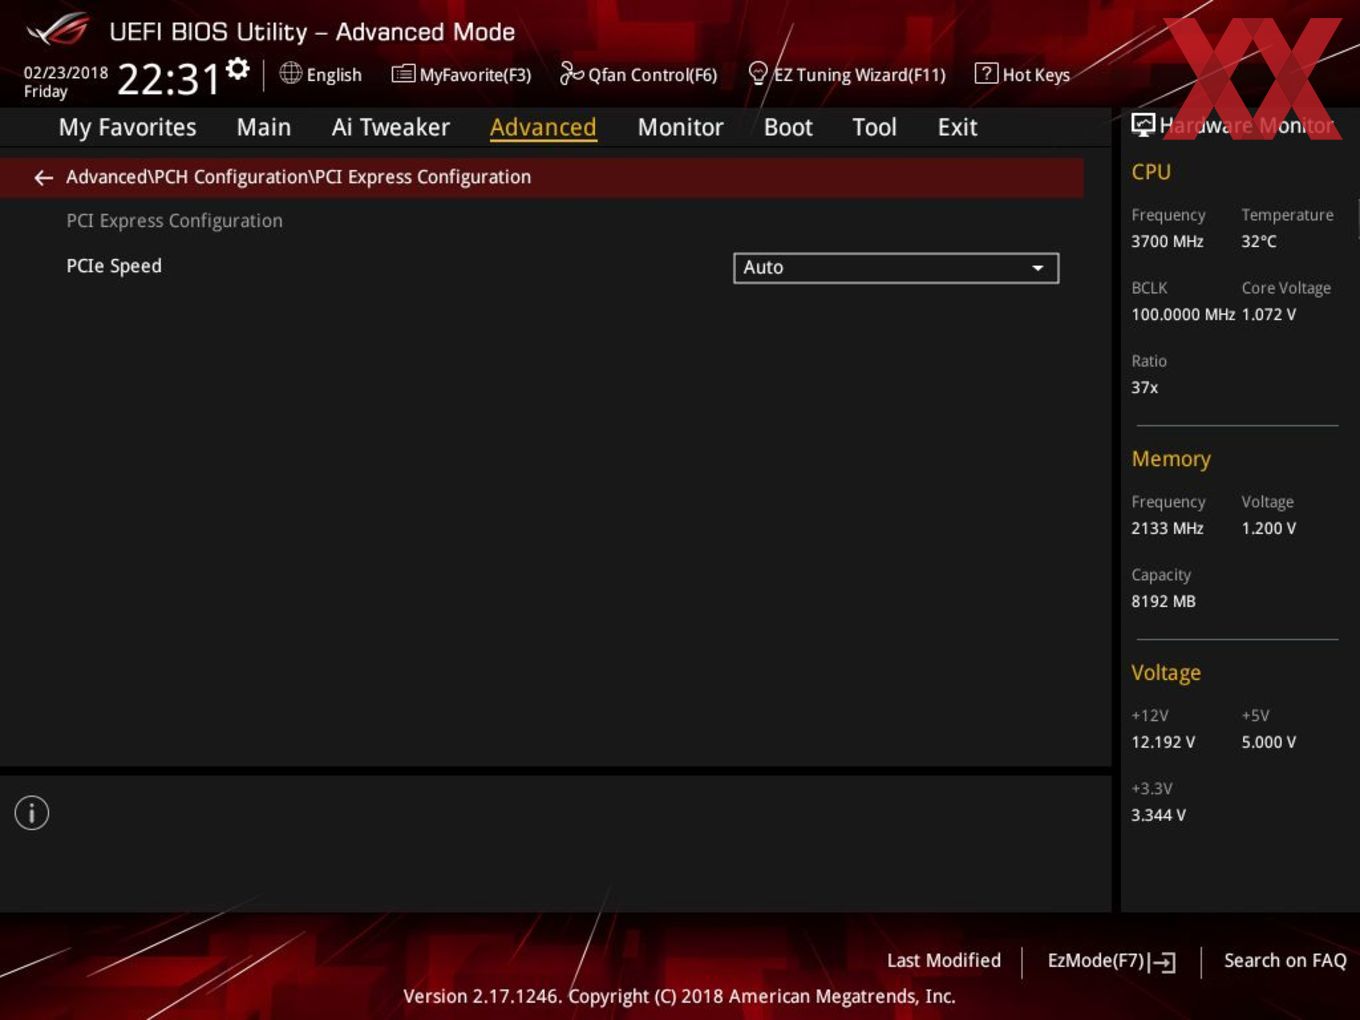This screenshot has height=1020, width=1360.
Task: Click the Hardware Monitor screen icon
Action: click(x=1143, y=124)
